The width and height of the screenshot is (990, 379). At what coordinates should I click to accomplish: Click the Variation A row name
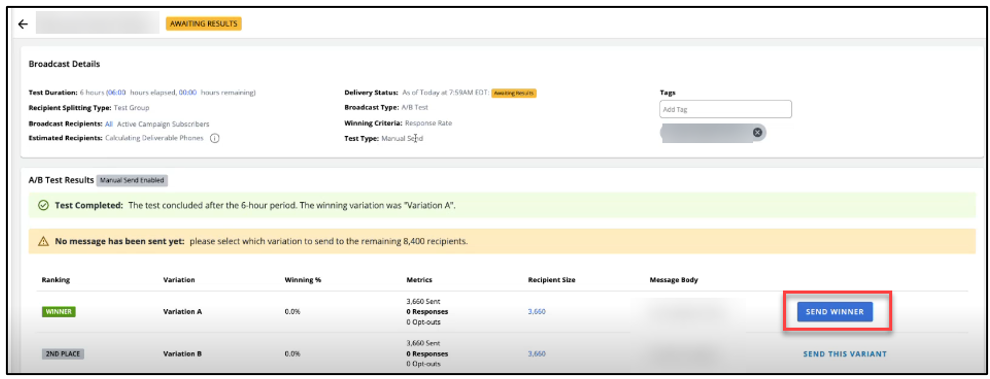point(182,312)
